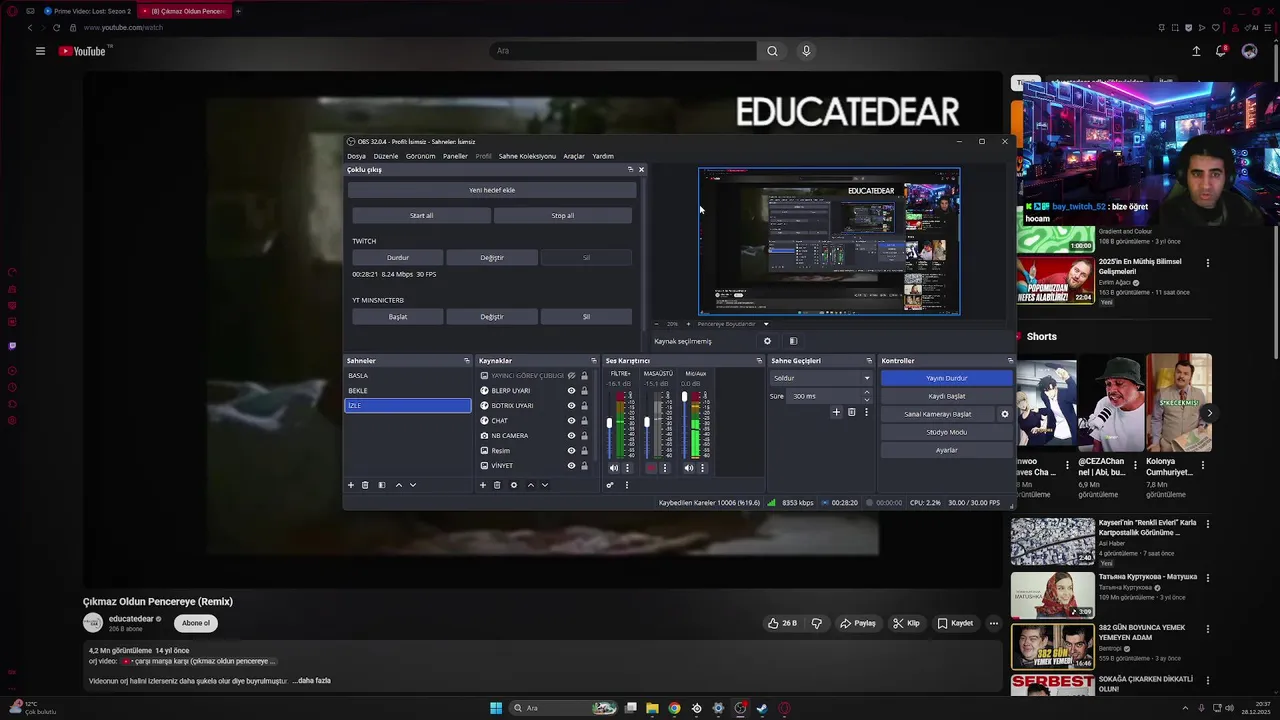Open Soldur transition dropdown
The width and height of the screenshot is (1280, 720).
tap(821, 378)
